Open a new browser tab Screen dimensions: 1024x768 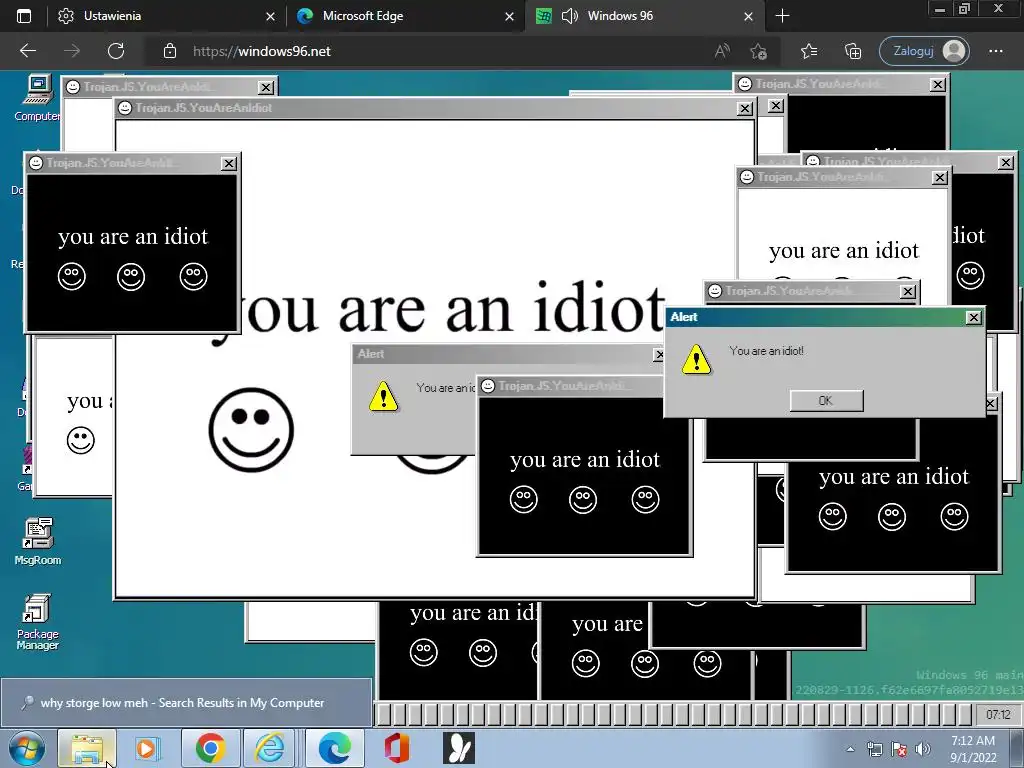782,16
